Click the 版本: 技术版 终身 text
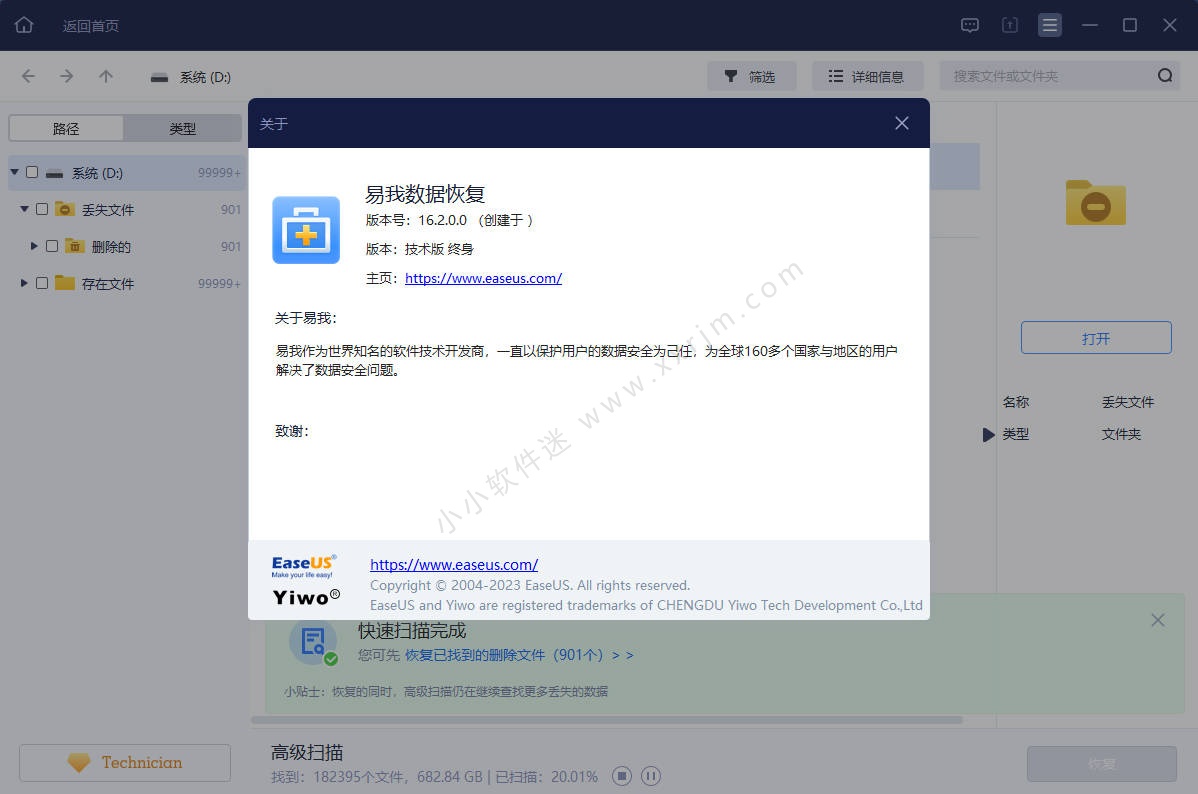1198x794 pixels. click(x=419, y=249)
